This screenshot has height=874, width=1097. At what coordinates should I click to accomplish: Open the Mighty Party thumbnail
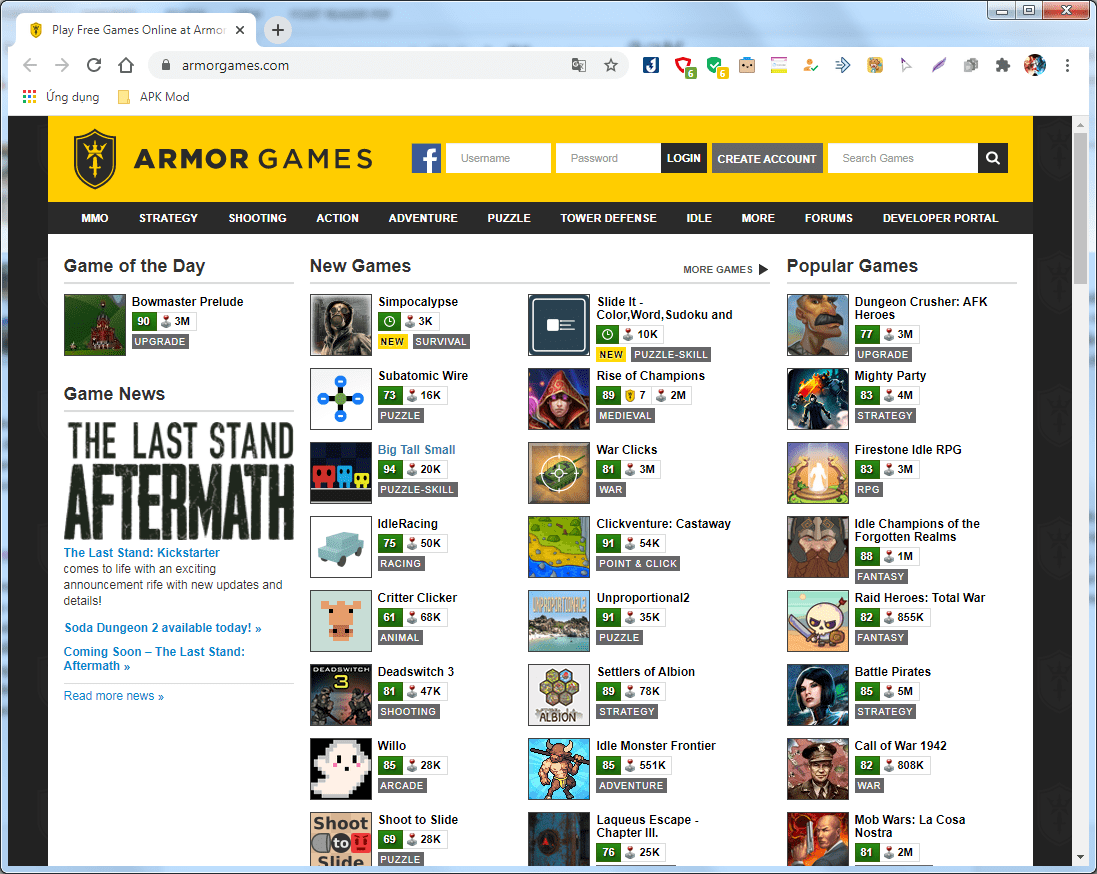pos(818,399)
